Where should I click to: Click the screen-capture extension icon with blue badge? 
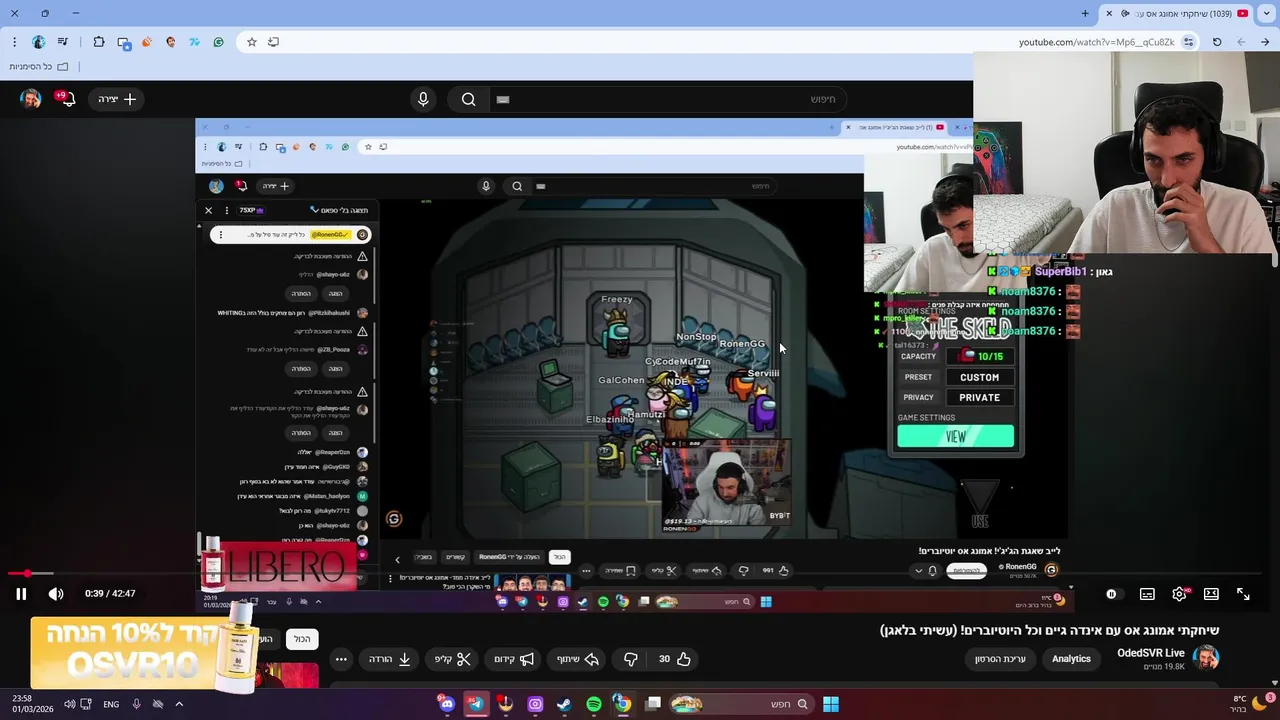click(x=124, y=42)
